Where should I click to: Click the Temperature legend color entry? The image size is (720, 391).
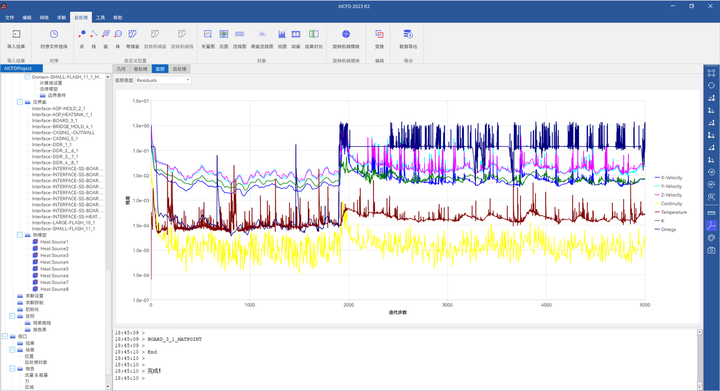[x=658, y=212]
